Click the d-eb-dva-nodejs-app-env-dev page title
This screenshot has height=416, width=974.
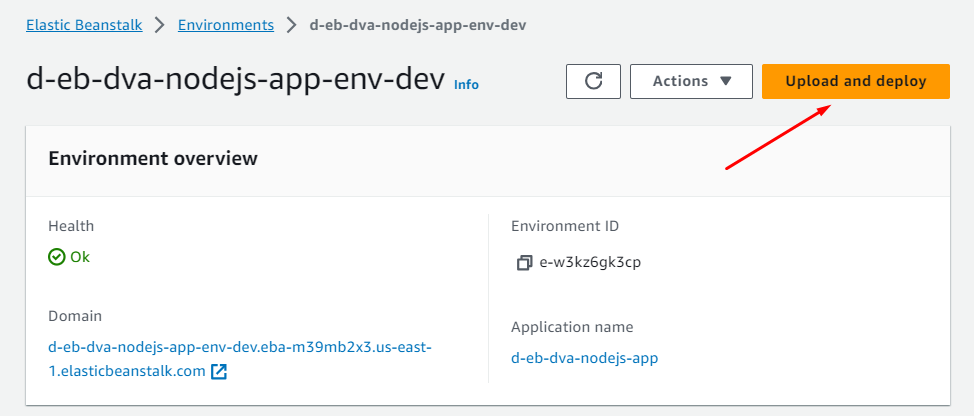click(234, 81)
